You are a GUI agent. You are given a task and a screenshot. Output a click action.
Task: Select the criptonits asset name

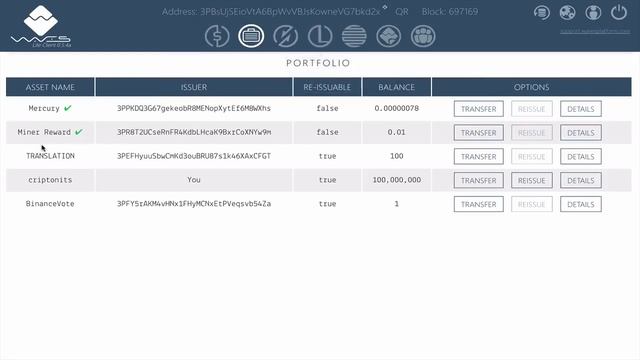(x=50, y=180)
